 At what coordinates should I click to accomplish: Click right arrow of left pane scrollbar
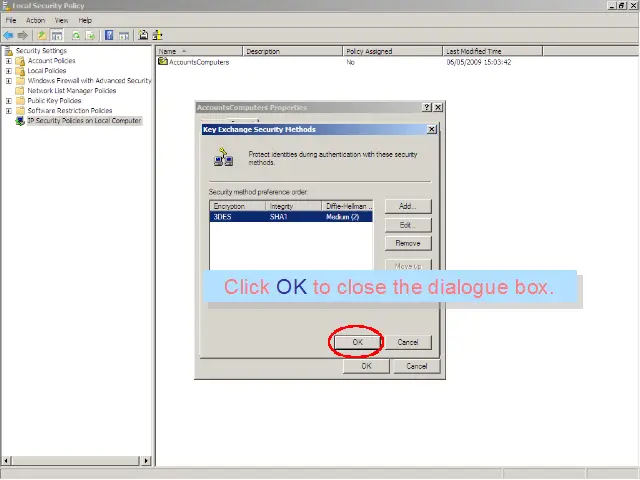(146, 461)
